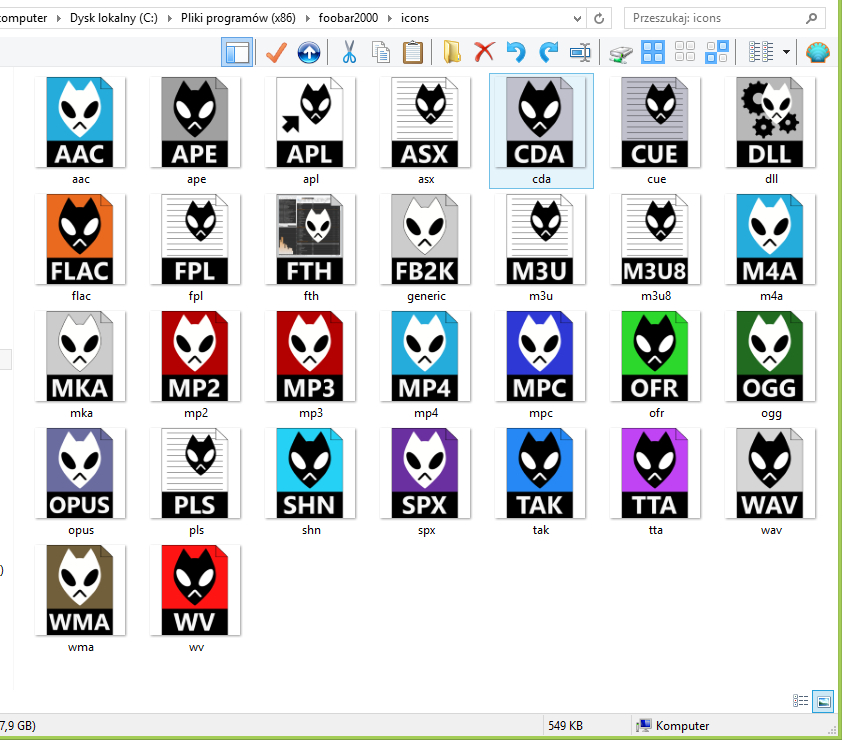Select the opus icon file
Screen dimensions: 842x740
pos(80,482)
